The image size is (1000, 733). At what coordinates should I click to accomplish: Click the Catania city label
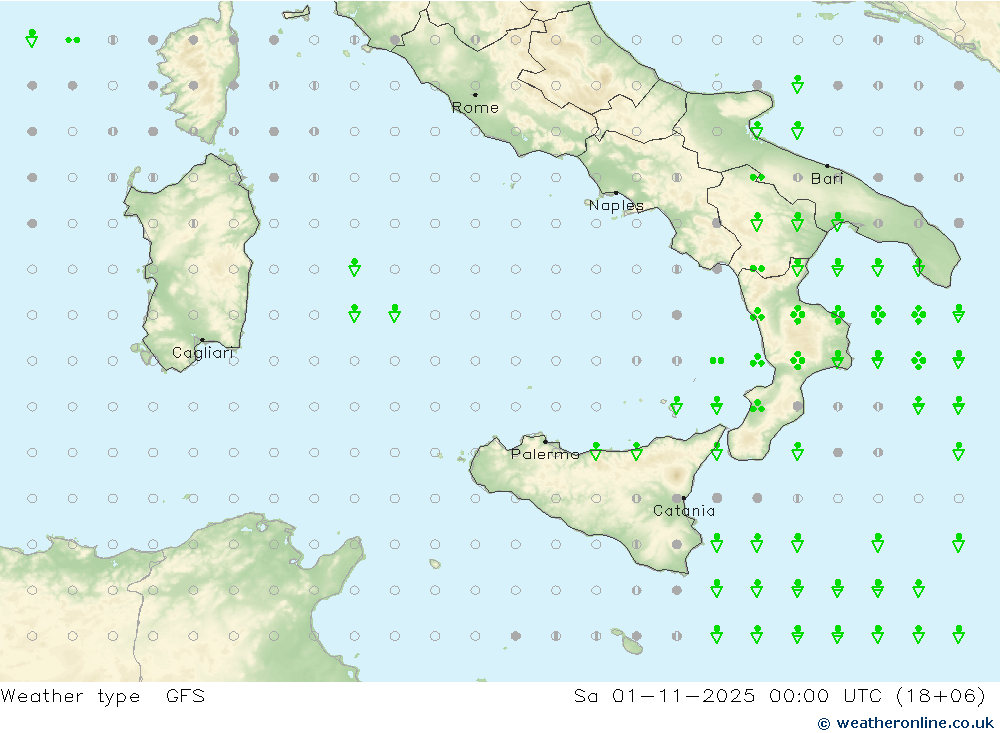684,511
